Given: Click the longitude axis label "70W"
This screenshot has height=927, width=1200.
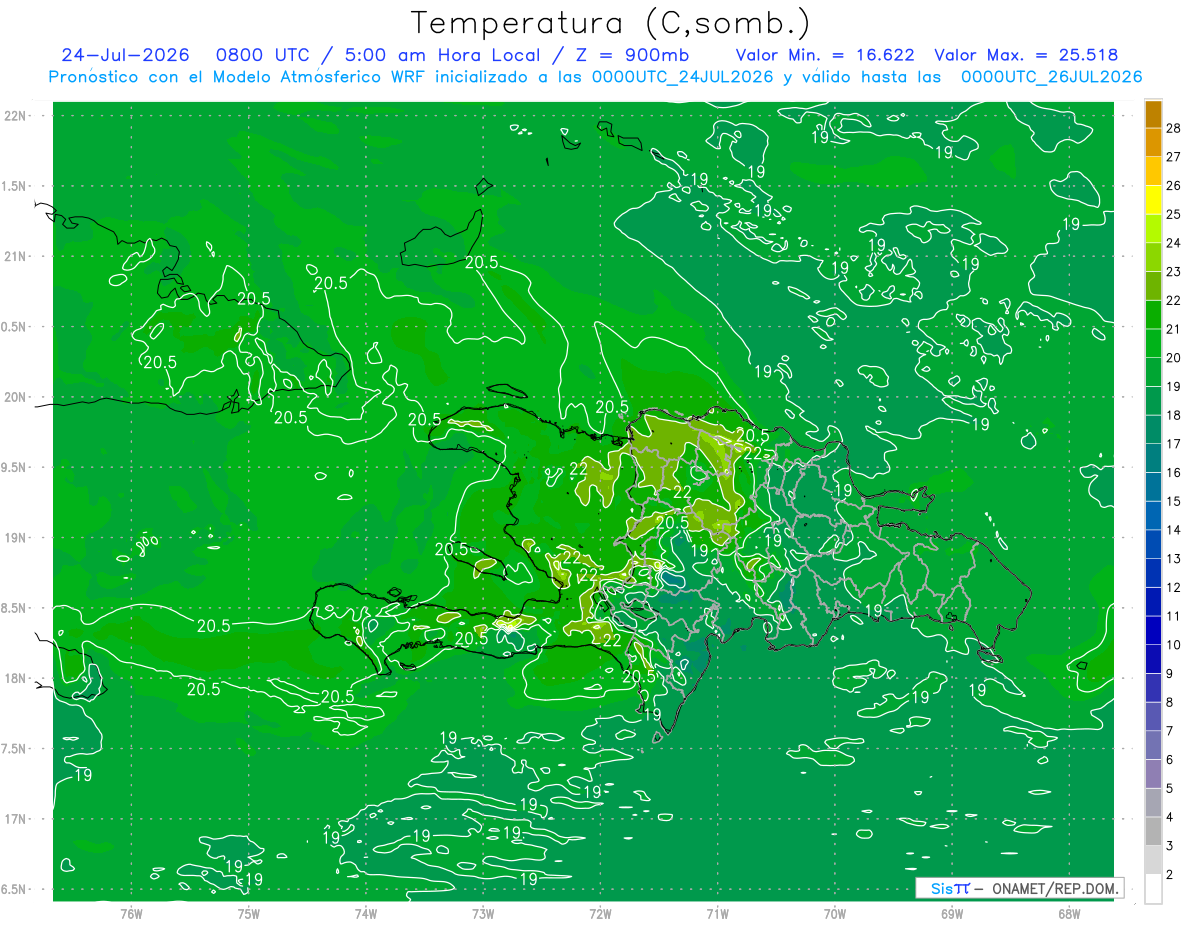Looking at the screenshot, I should (835, 914).
